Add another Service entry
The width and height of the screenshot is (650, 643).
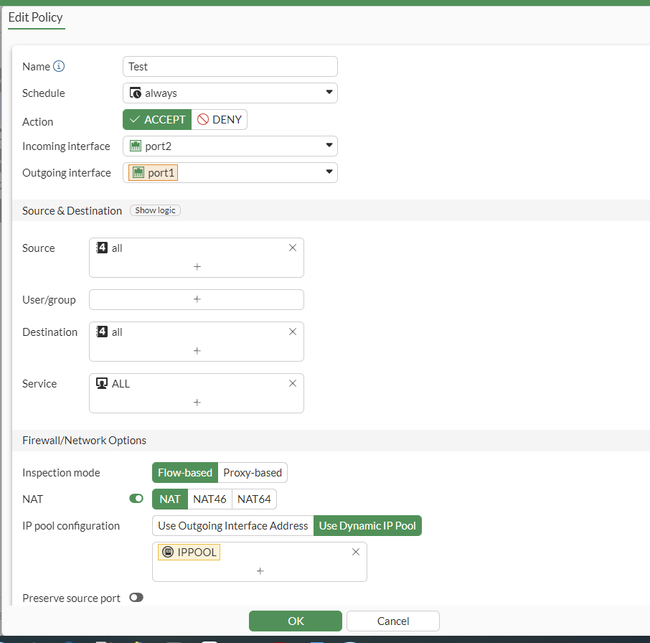tap(196, 402)
